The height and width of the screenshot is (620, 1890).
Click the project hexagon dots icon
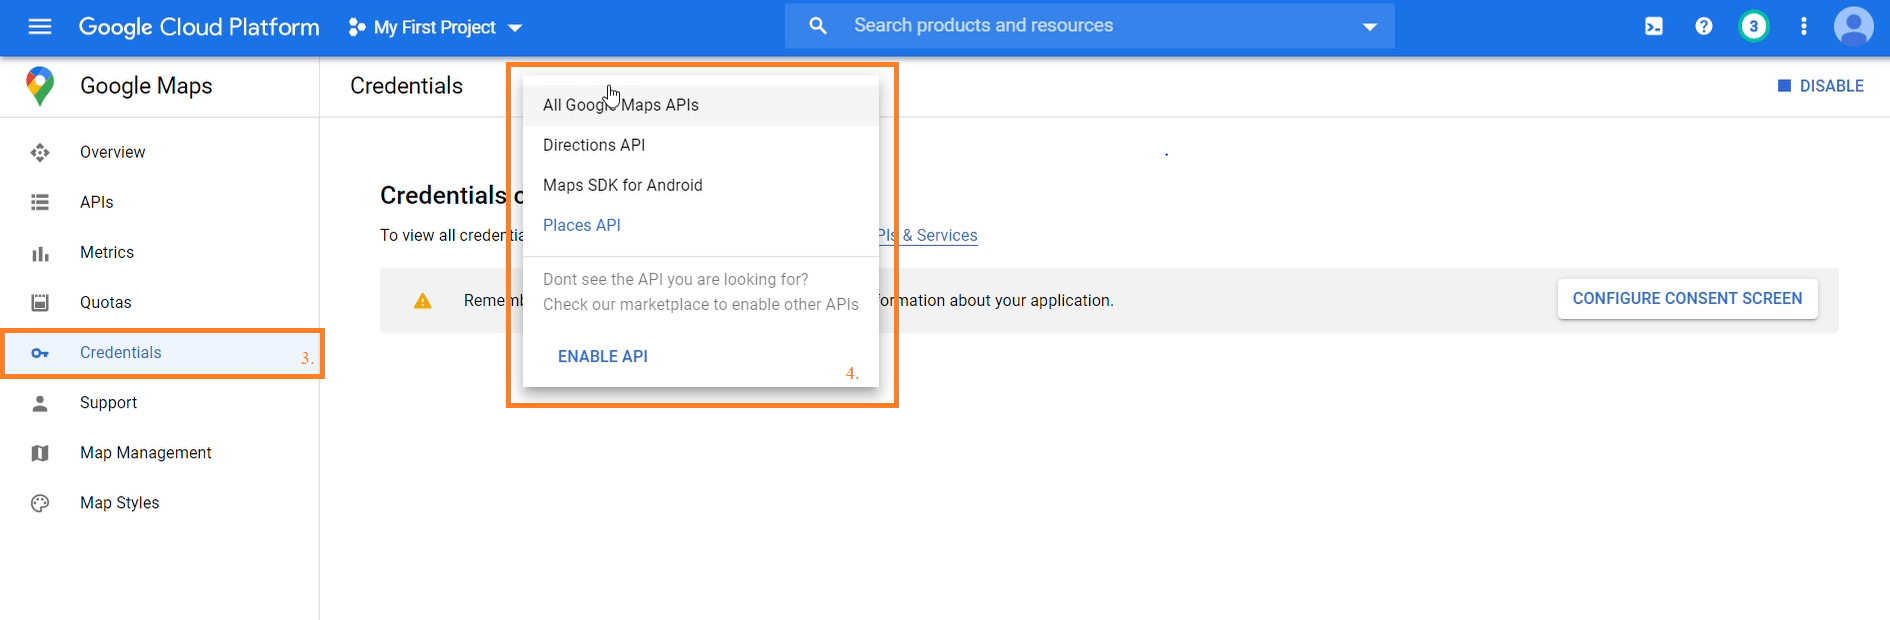point(356,27)
